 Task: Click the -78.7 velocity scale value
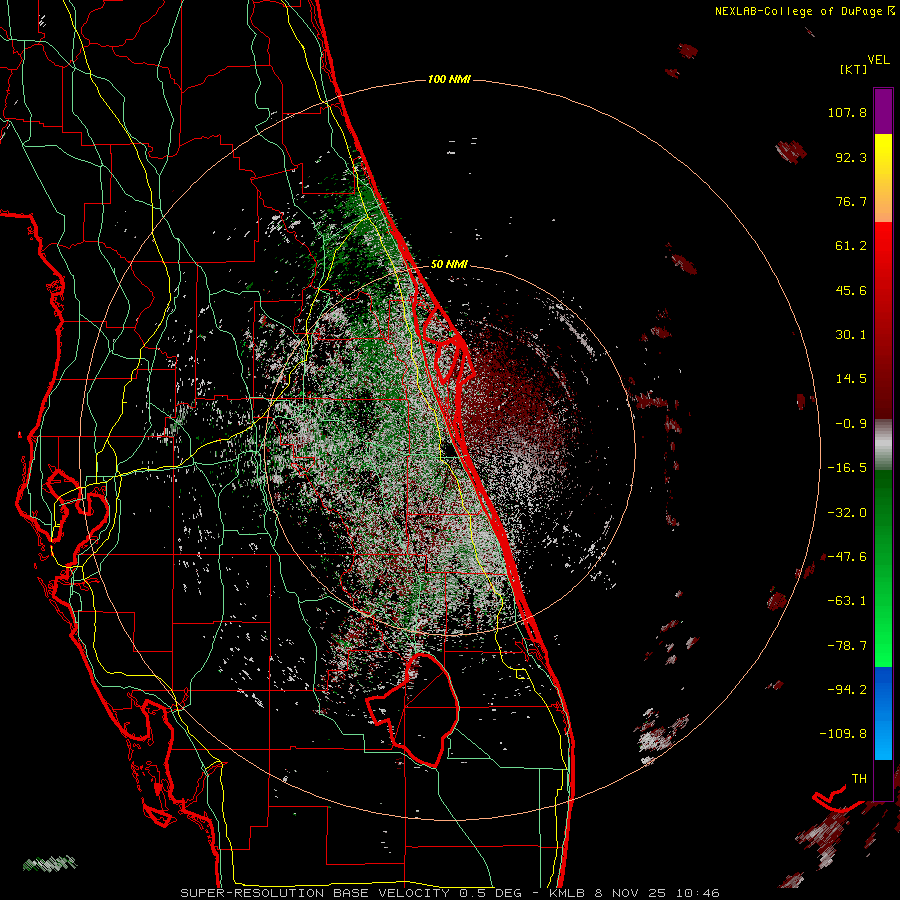[847, 646]
